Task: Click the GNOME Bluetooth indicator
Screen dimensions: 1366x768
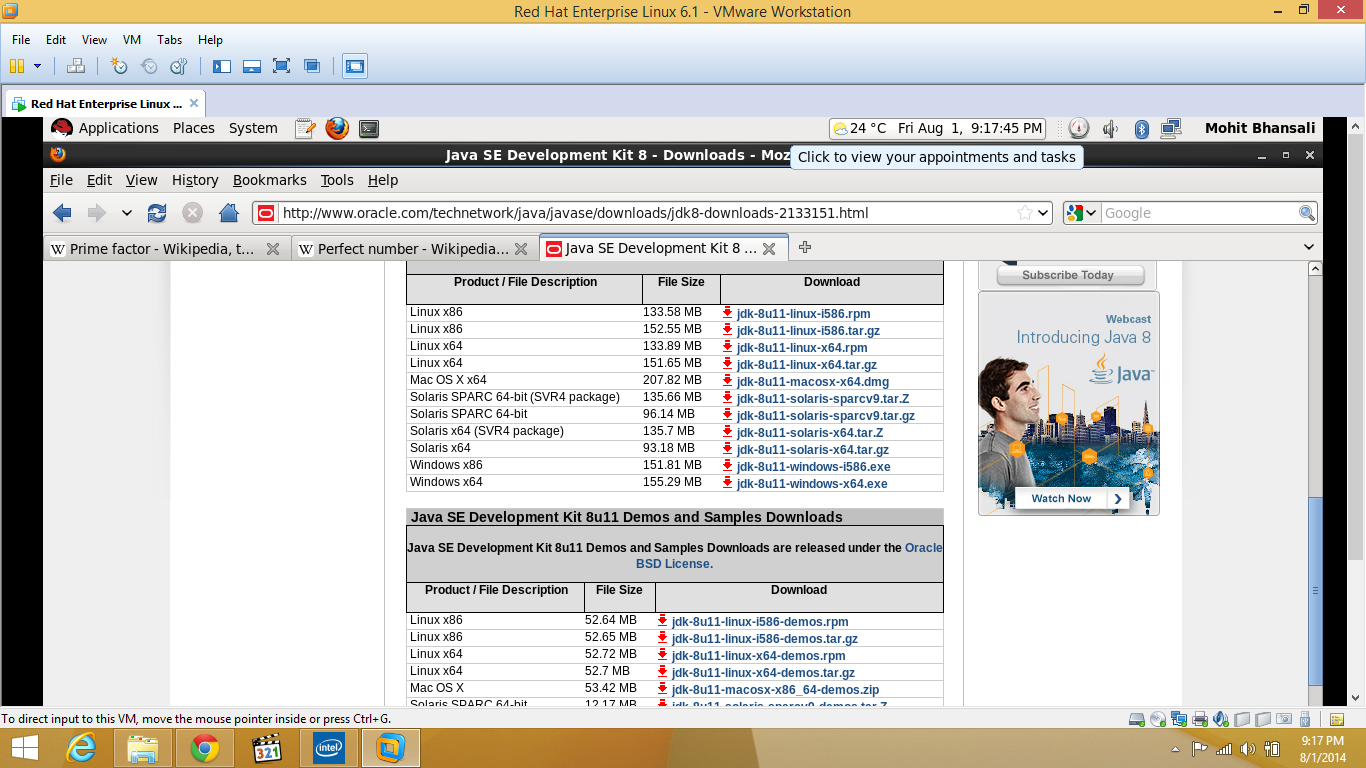Action: pyautogui.click(x=1141, y=128)
